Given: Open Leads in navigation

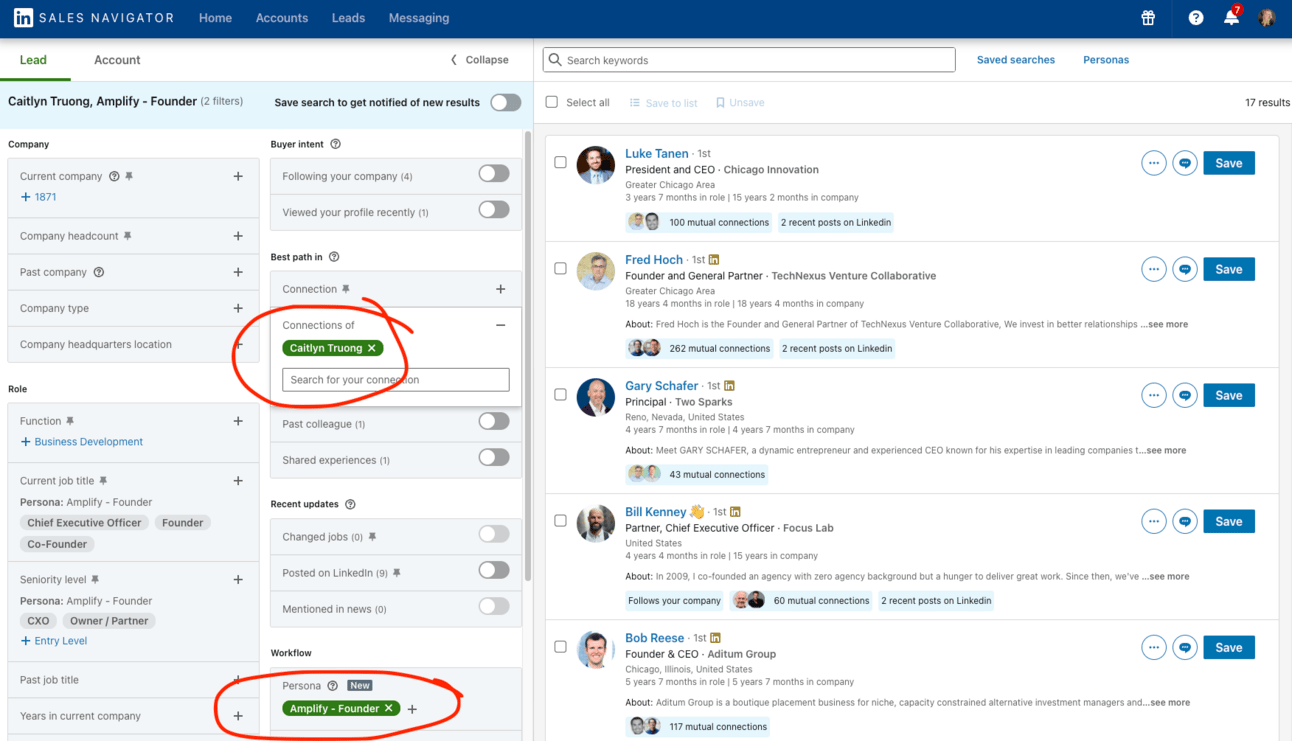Looking at the screenshot, I should pyautogui.click(x=348, y=18).
